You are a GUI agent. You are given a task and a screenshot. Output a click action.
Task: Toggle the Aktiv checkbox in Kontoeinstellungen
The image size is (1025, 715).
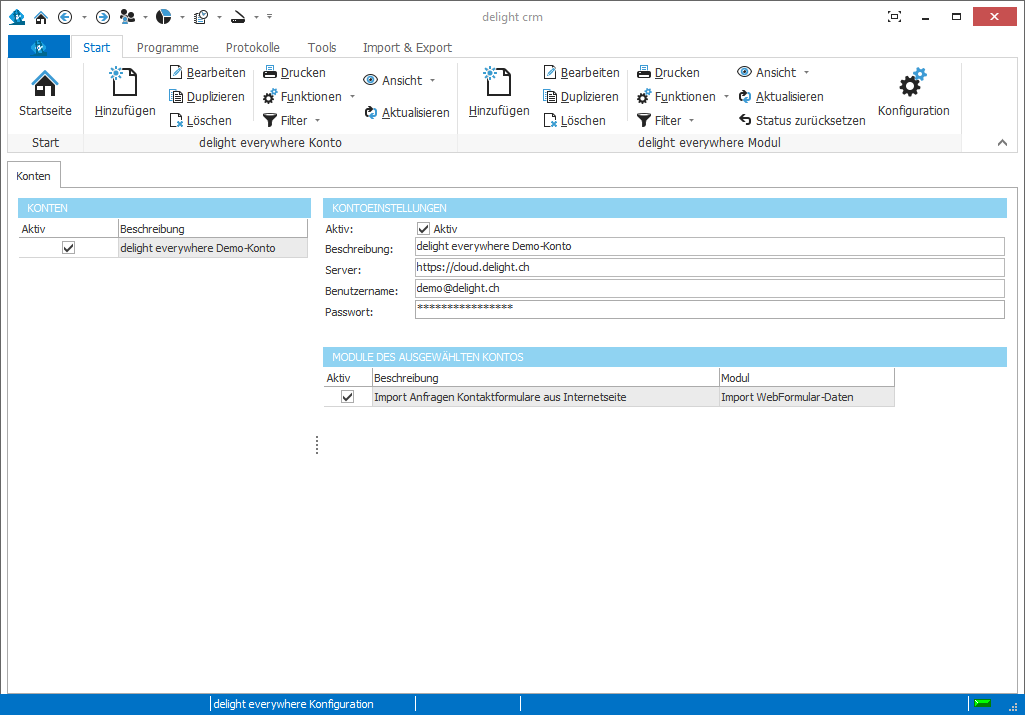pyautogui.click(x=423, y=228)
